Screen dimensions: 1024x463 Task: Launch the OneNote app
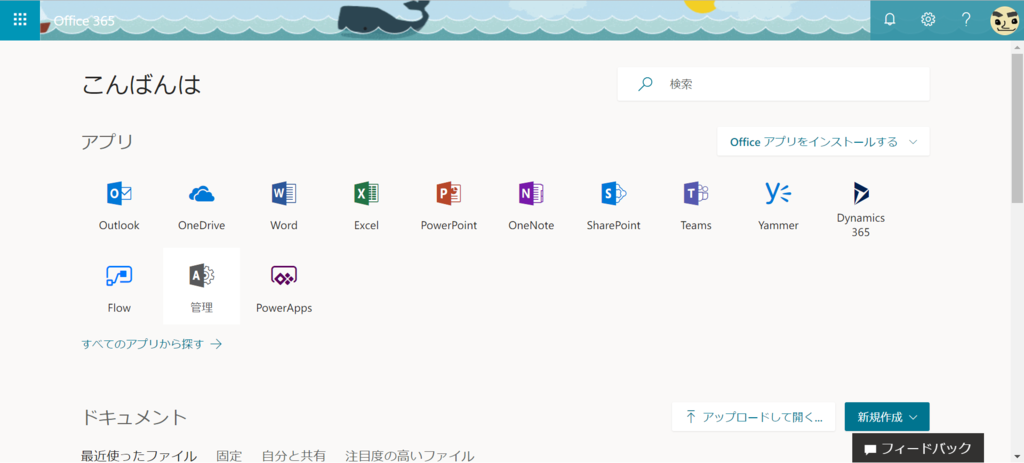(531, 207)
